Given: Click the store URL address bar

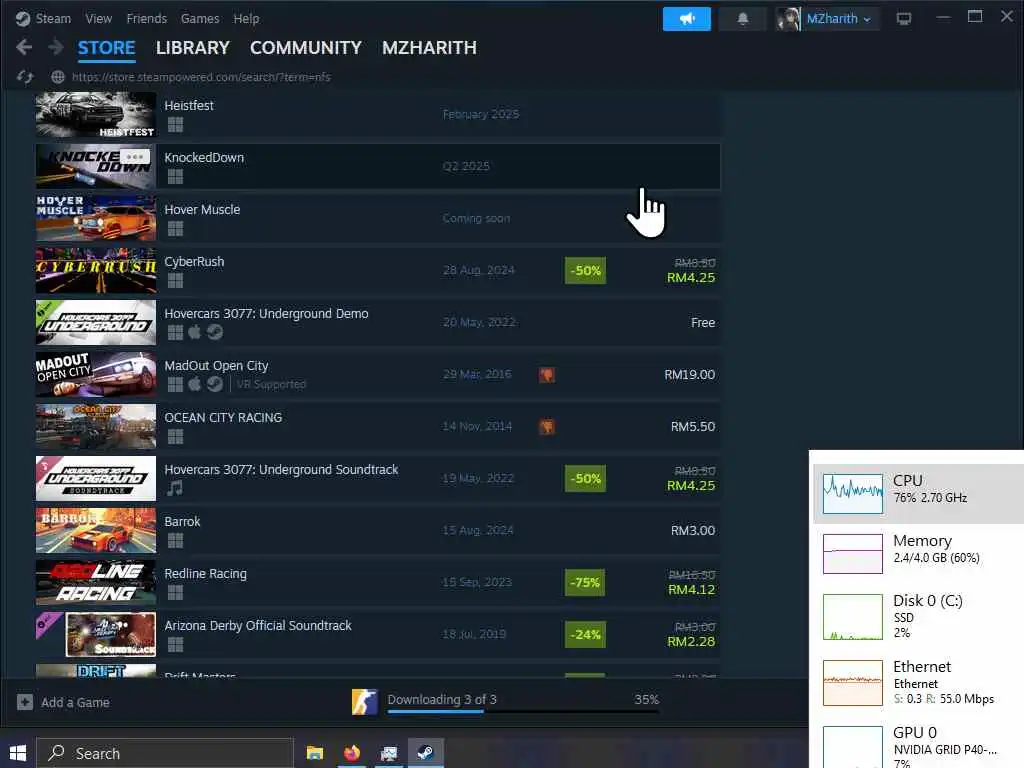Looking at the screenshot, I should 201,77.
